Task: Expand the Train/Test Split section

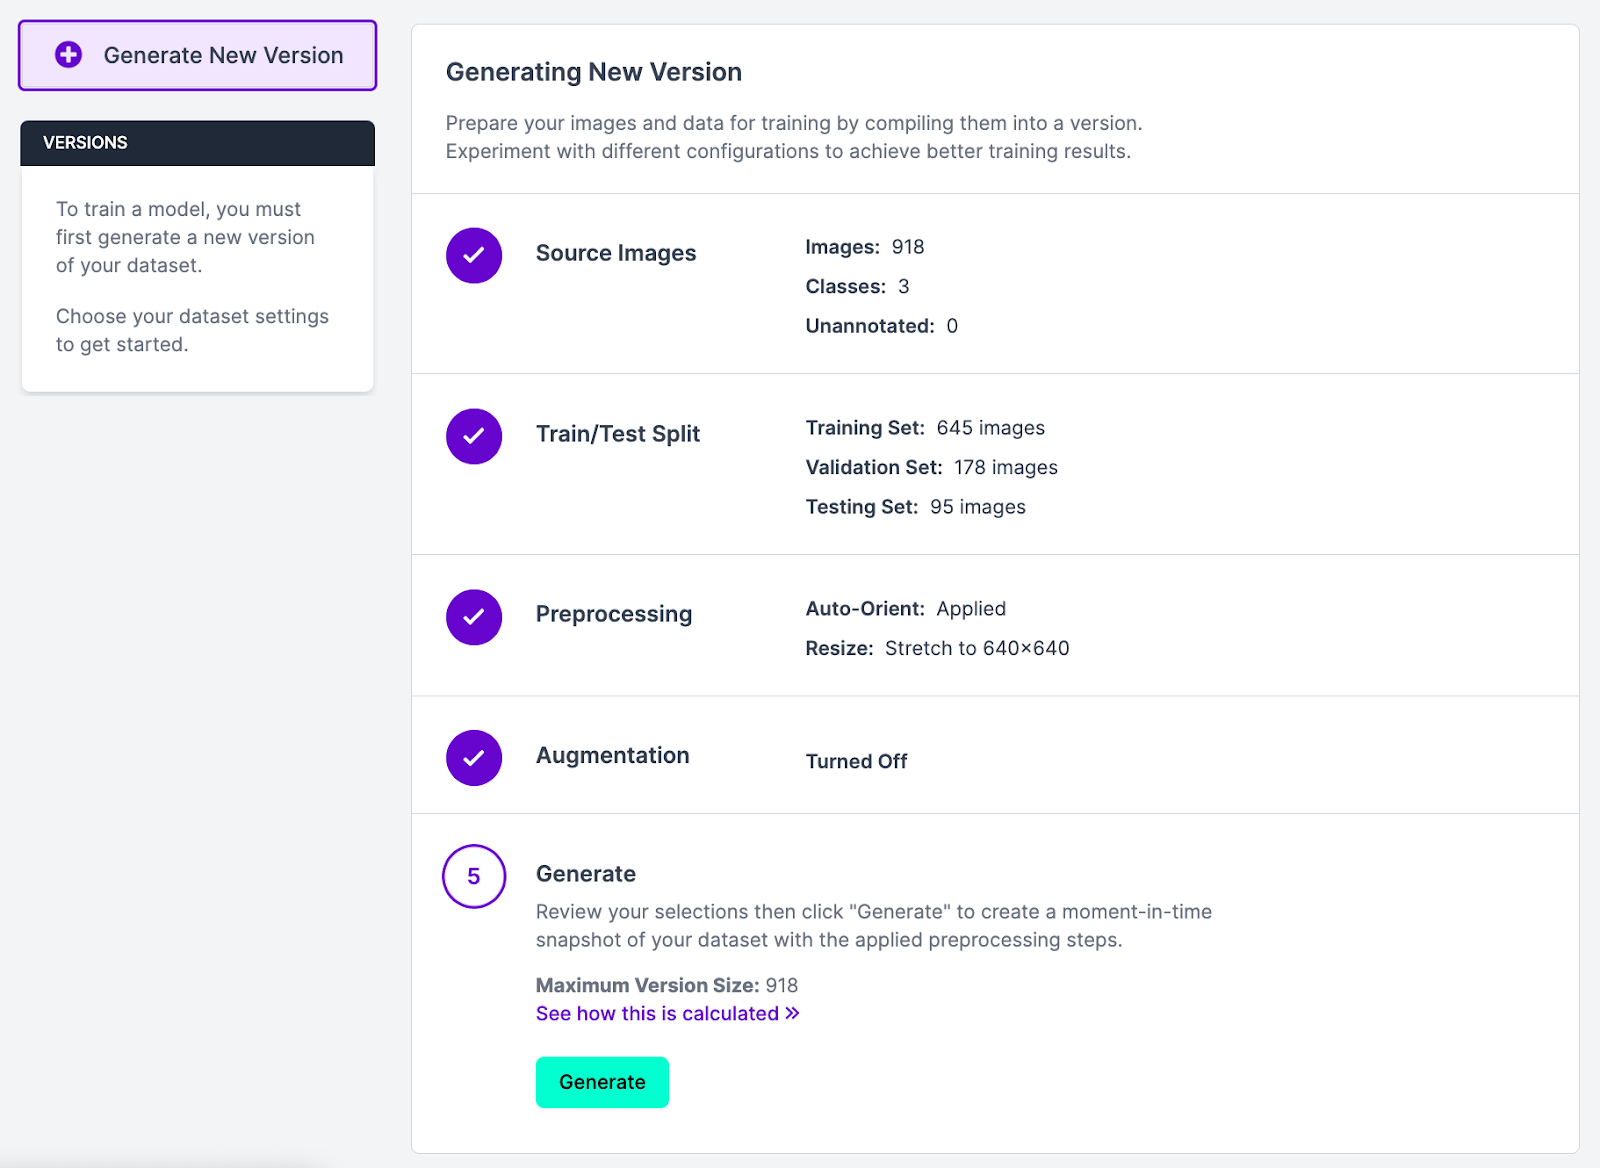Action: (x=617, y=434)
